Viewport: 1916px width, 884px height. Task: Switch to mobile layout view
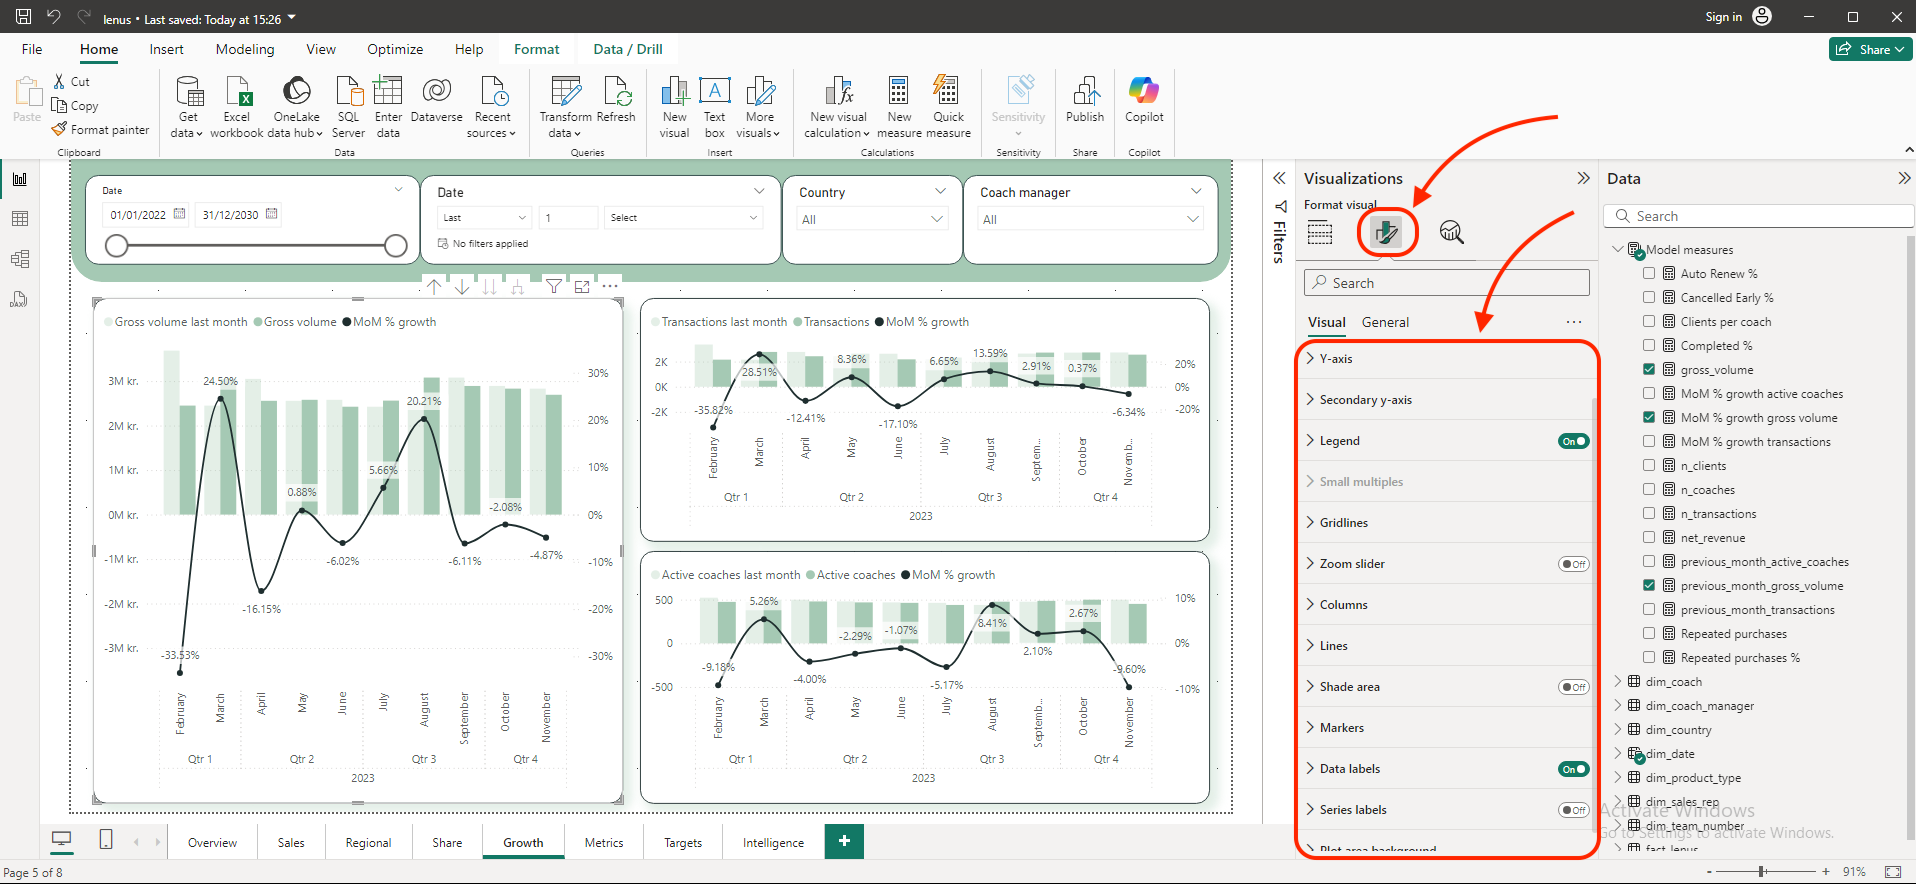pyautogui.click(x=106, y=840)
